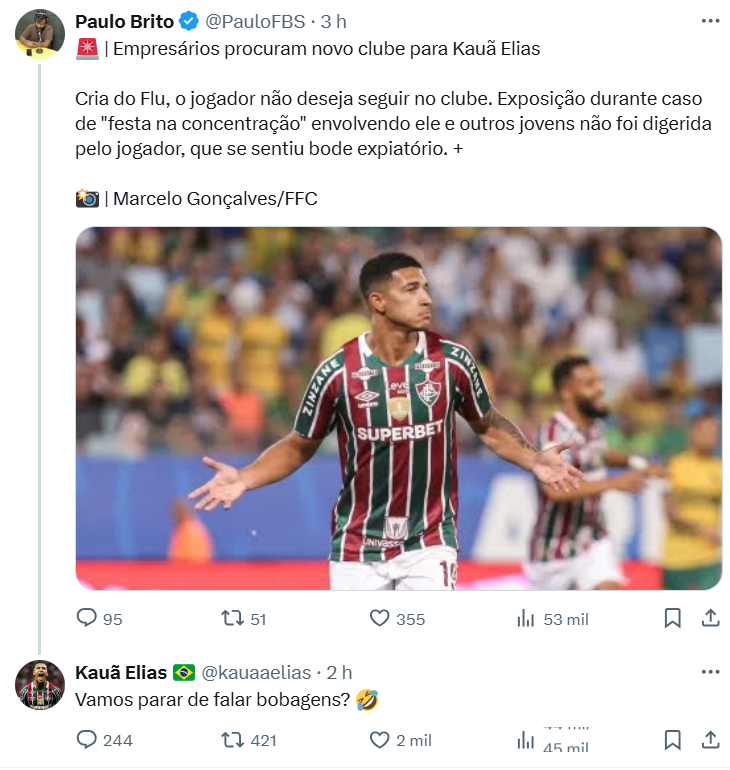
Task: View analytics of Kauã Elias's reply
Action: tap(526, 740)
